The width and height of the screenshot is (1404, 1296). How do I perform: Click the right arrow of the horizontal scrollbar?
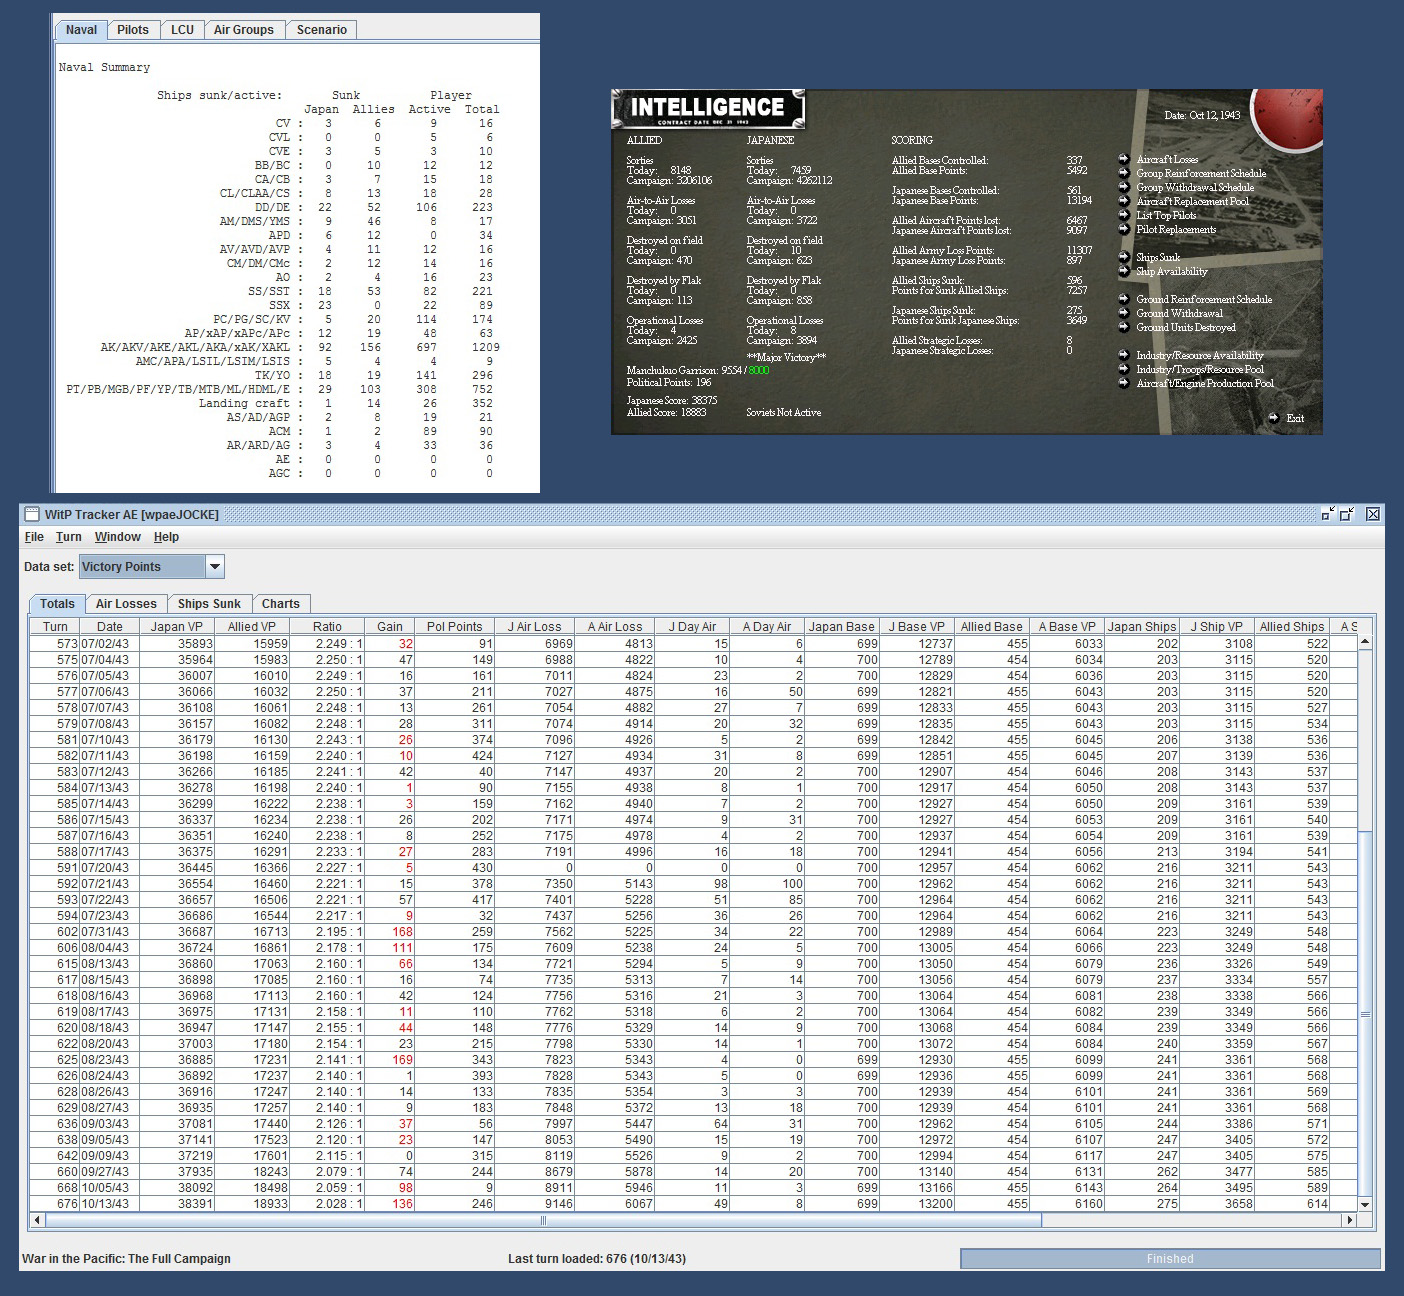(x=1349, y=1220)
